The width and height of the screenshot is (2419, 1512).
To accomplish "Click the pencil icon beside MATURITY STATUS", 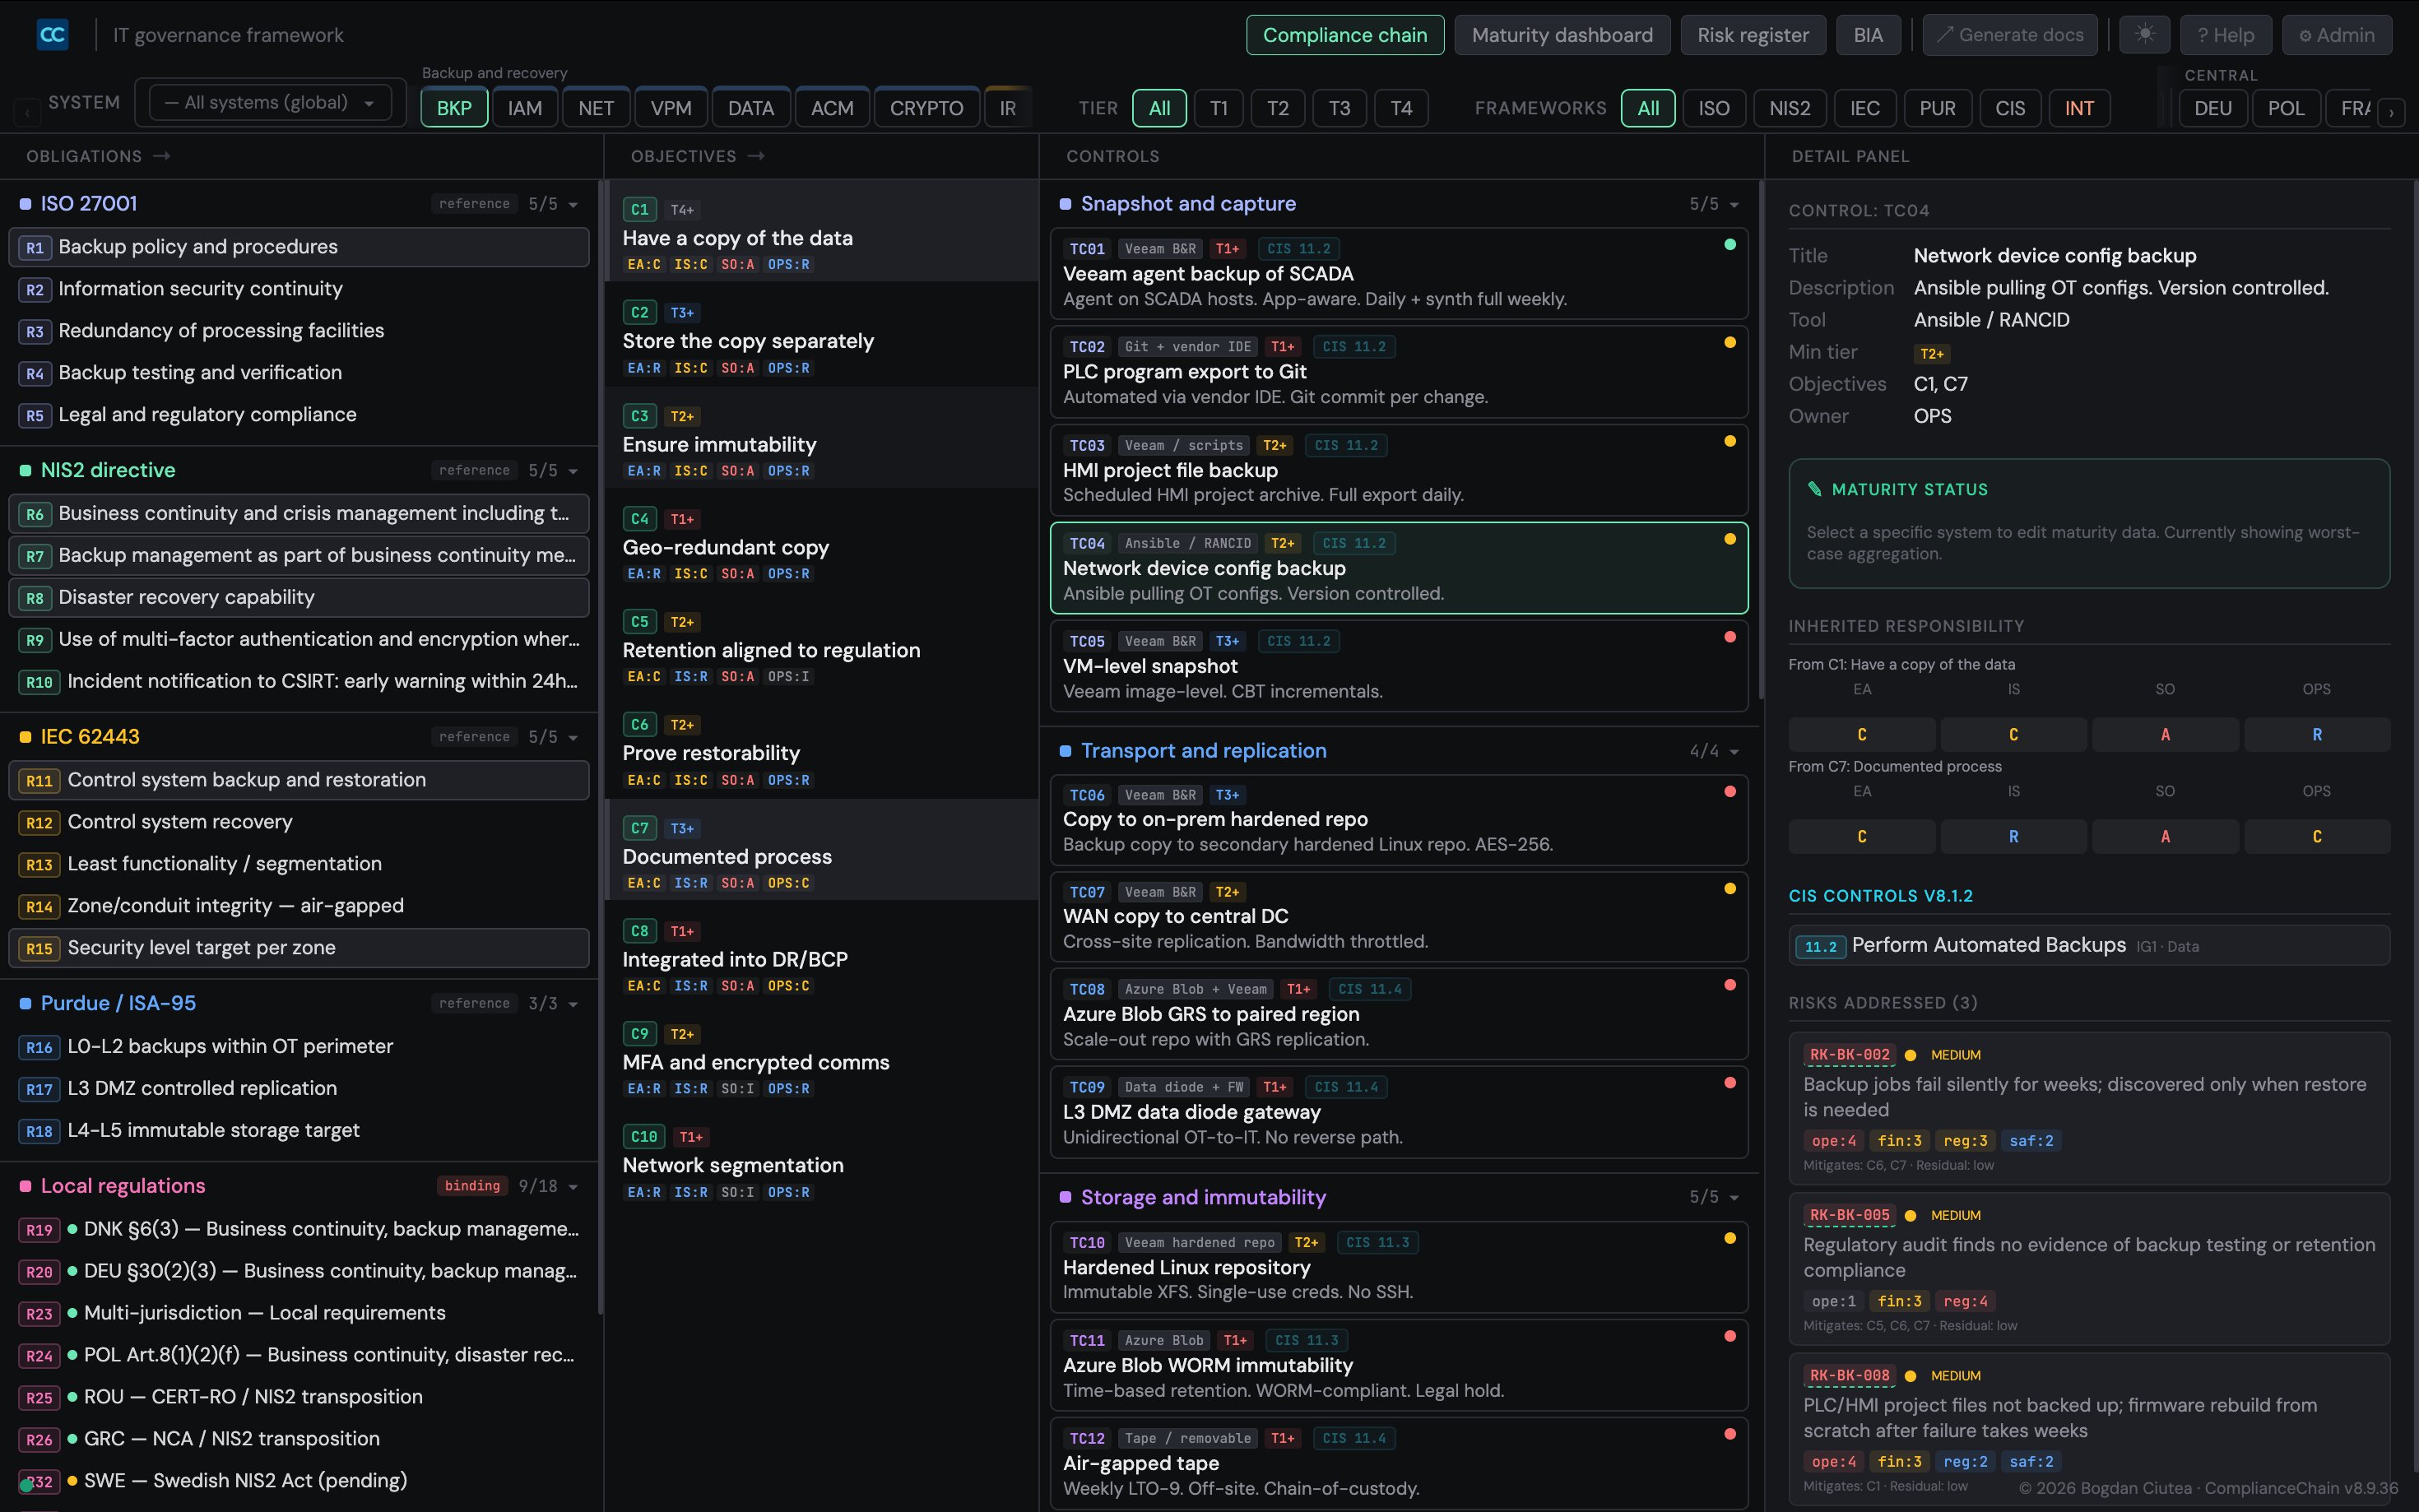I will coord(1816,489).
